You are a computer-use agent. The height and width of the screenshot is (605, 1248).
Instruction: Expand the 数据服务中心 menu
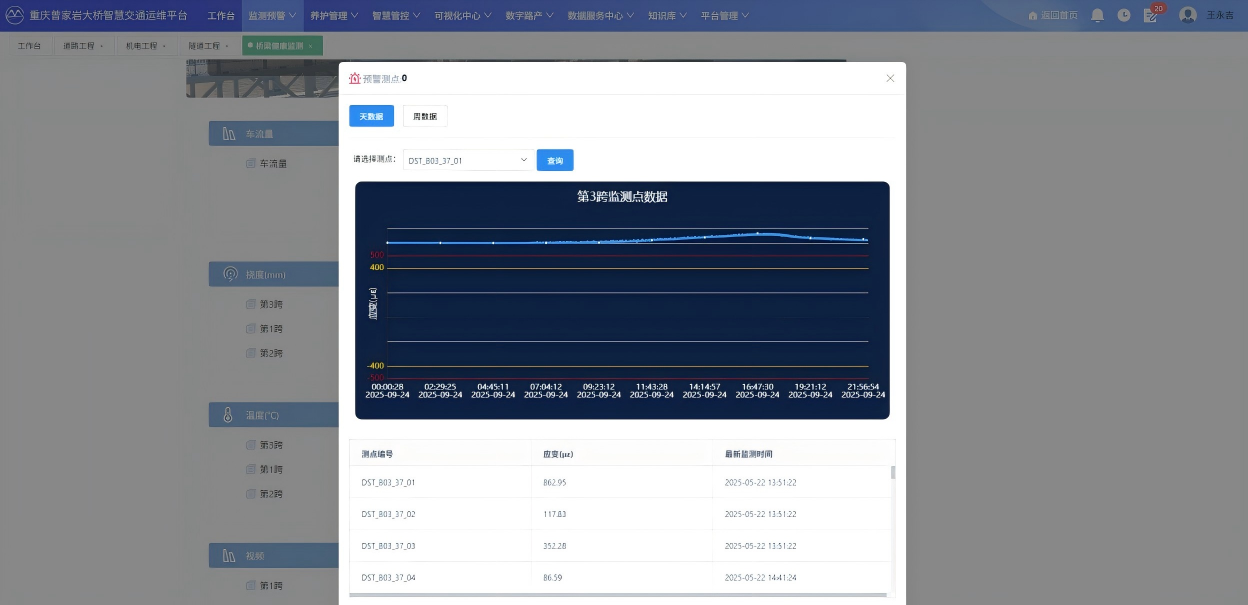[603, 16]
